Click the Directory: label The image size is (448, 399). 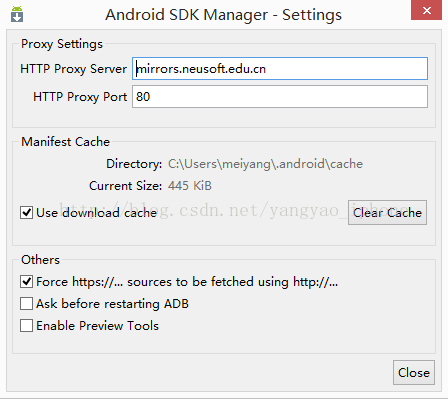pyautogui.click(x=134, y=164)
